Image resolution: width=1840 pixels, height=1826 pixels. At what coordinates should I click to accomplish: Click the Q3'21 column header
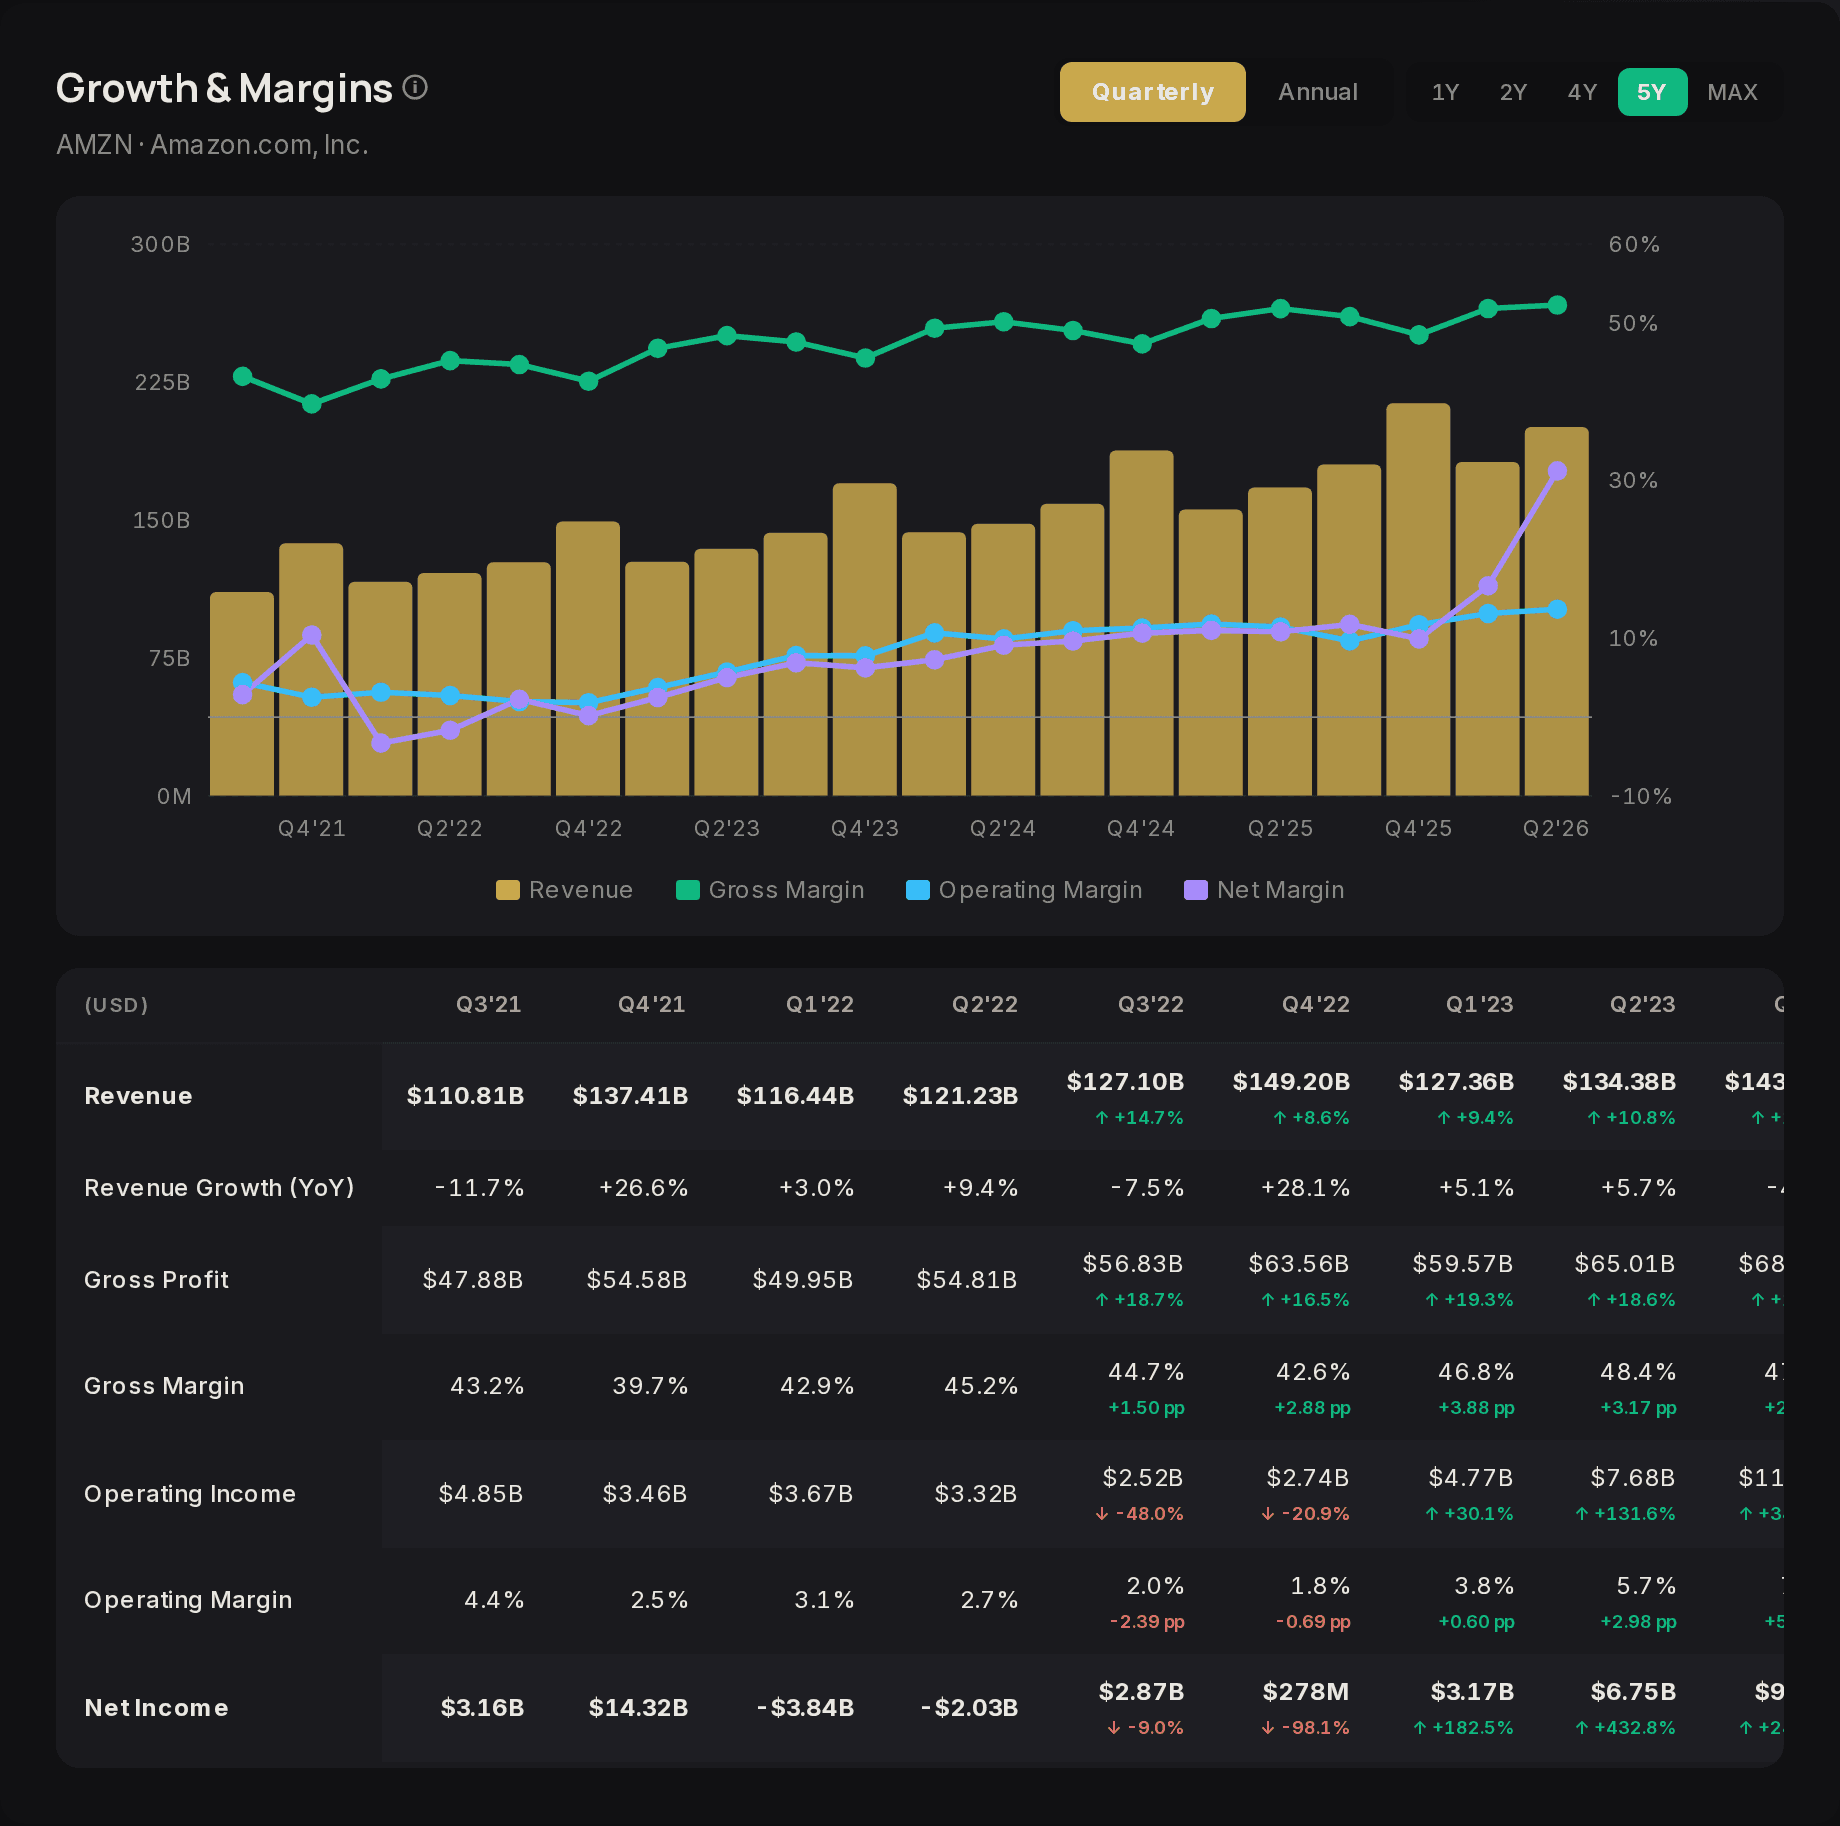tap(489, 1005)
